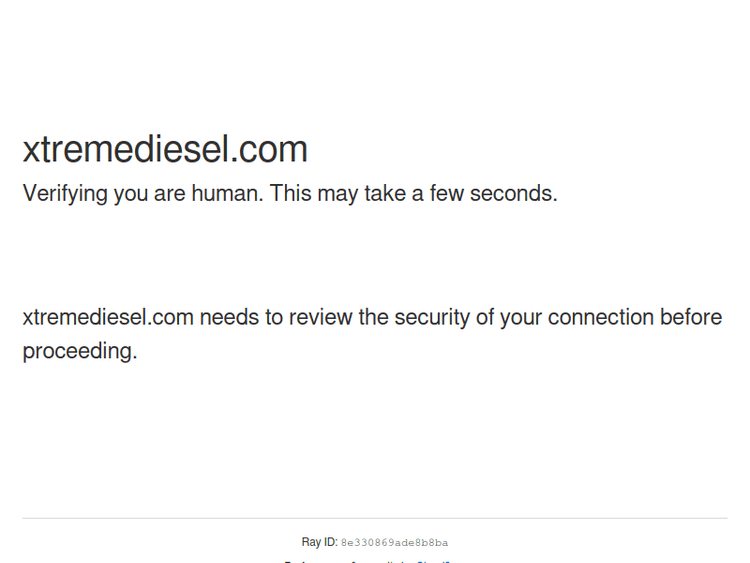Open the Cloudflare link in the footer
Viewport: 750px width, 563px height.
click(x=436, y=561)
